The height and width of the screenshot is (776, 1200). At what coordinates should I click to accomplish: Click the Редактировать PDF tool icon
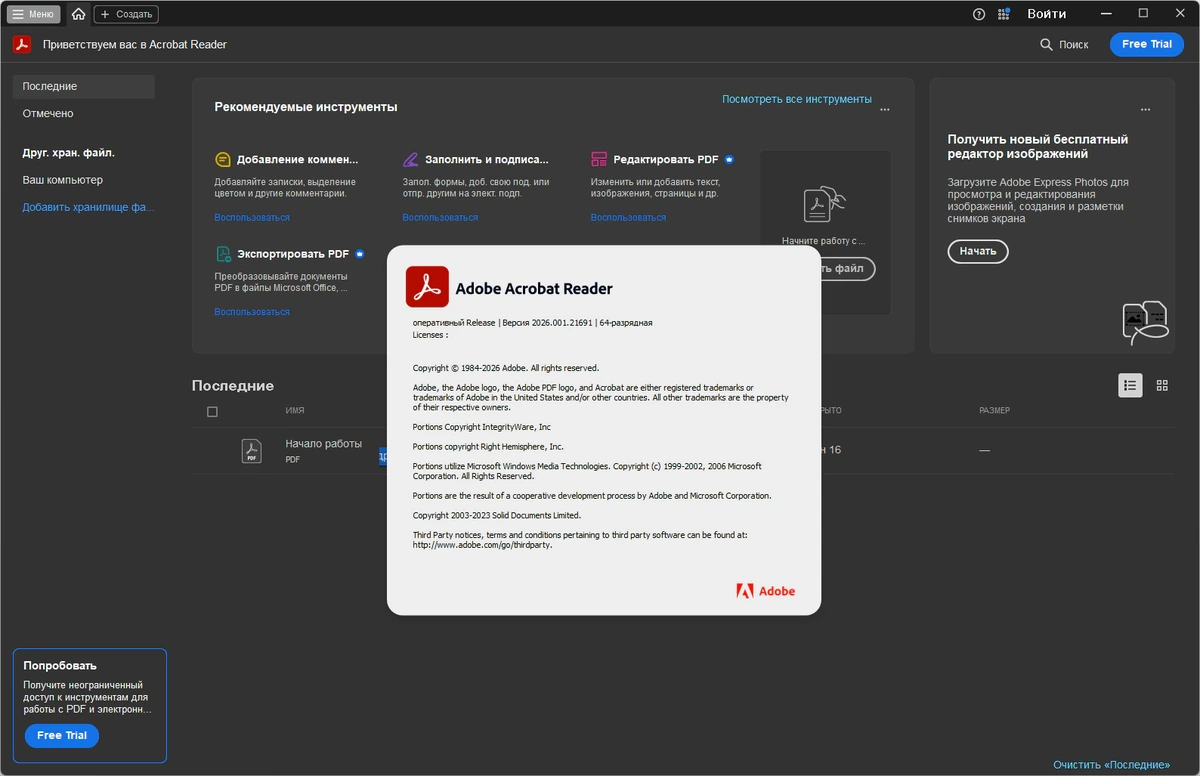click(599, 159)
